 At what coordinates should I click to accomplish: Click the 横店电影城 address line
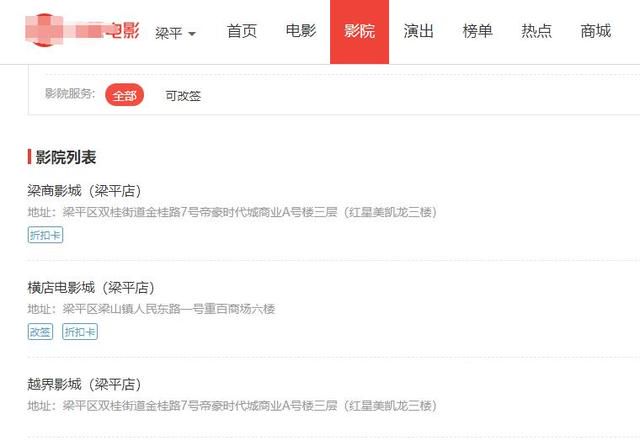tap(151, 309)
